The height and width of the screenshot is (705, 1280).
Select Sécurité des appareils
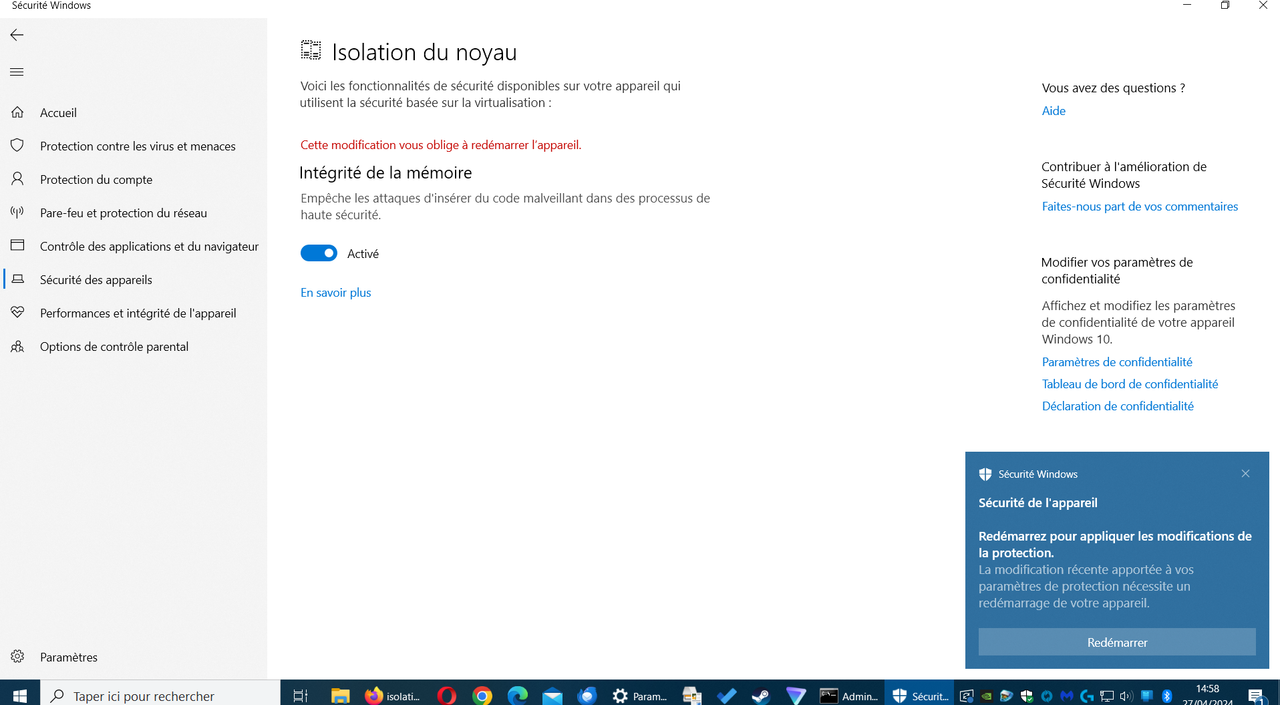click(x=96, y=280)
